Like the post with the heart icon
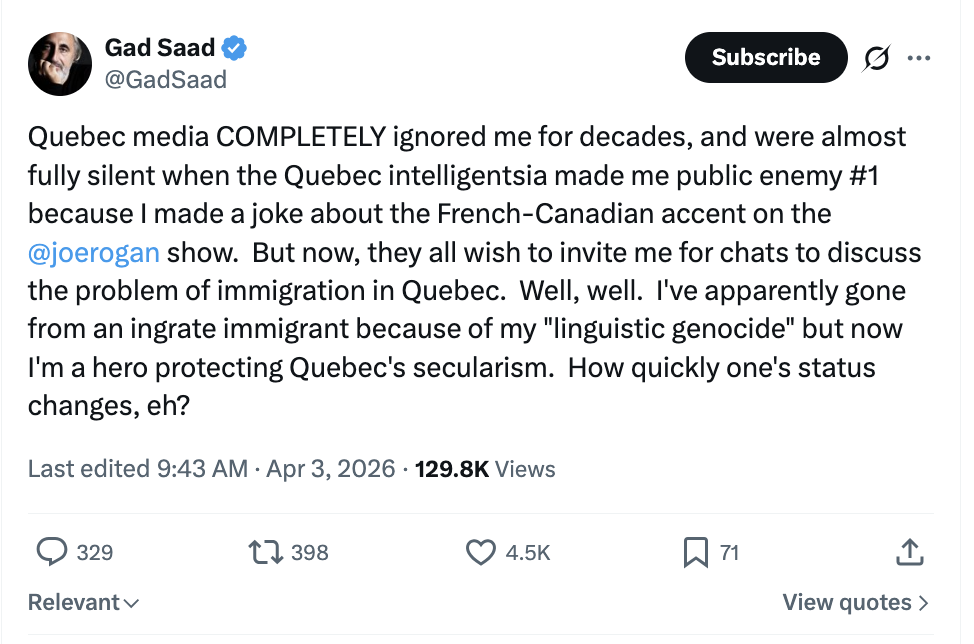Image resolution: width=974 pixels, height=644 pixels. tap(482, 551)
